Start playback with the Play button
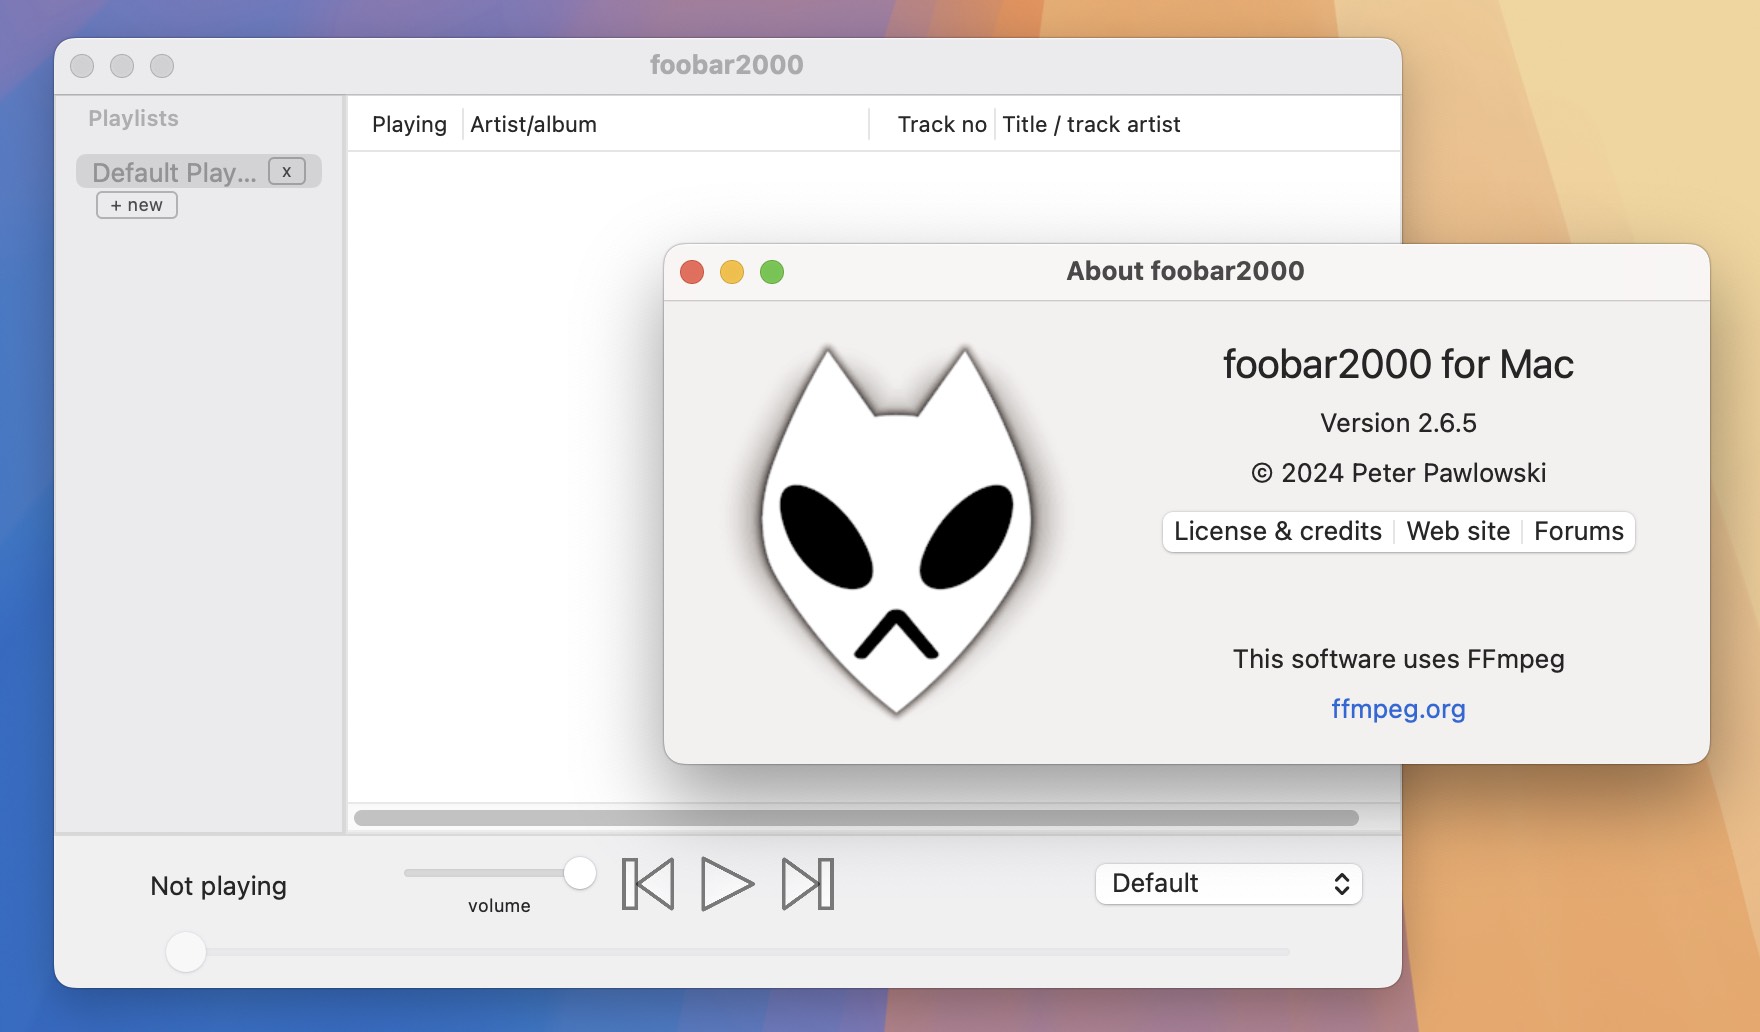This screenshot has width=1760, height=1032. point(727,884)
